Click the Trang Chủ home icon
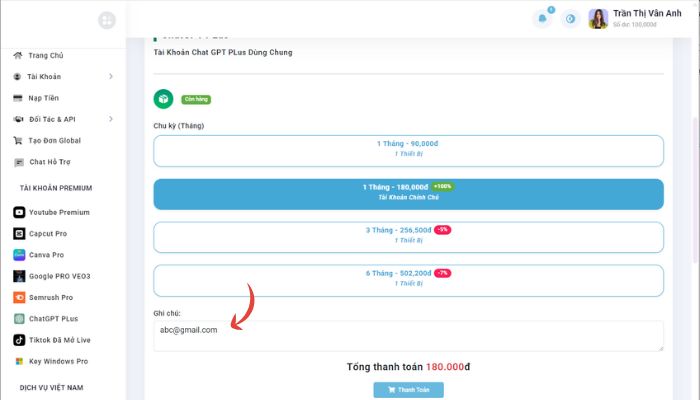This screenshot has width=700, height=400. (x=18, y=55)
